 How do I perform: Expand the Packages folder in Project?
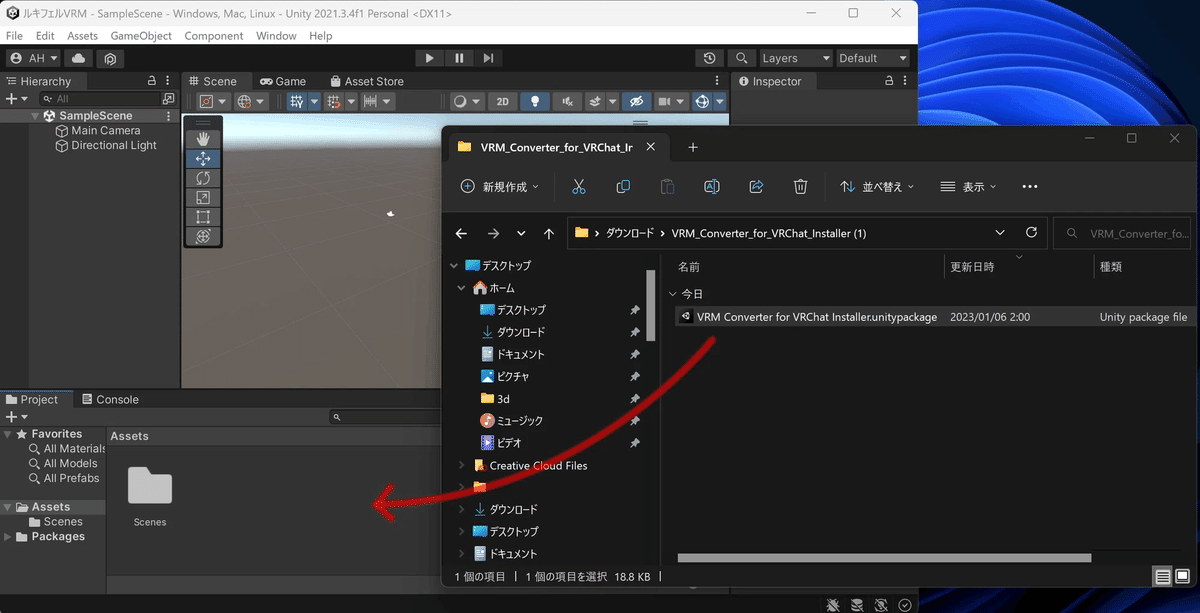click(9, 537)
